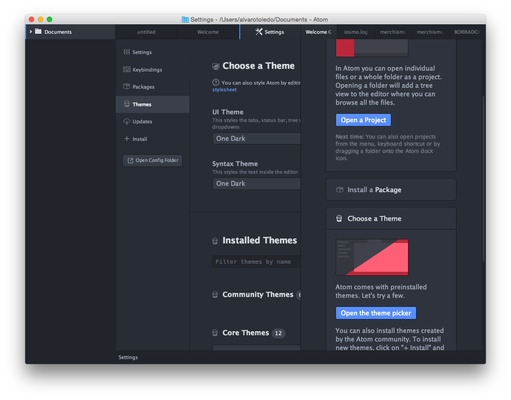
Task: Click the Packages box icon in sidebar
Action: (127, 87)
